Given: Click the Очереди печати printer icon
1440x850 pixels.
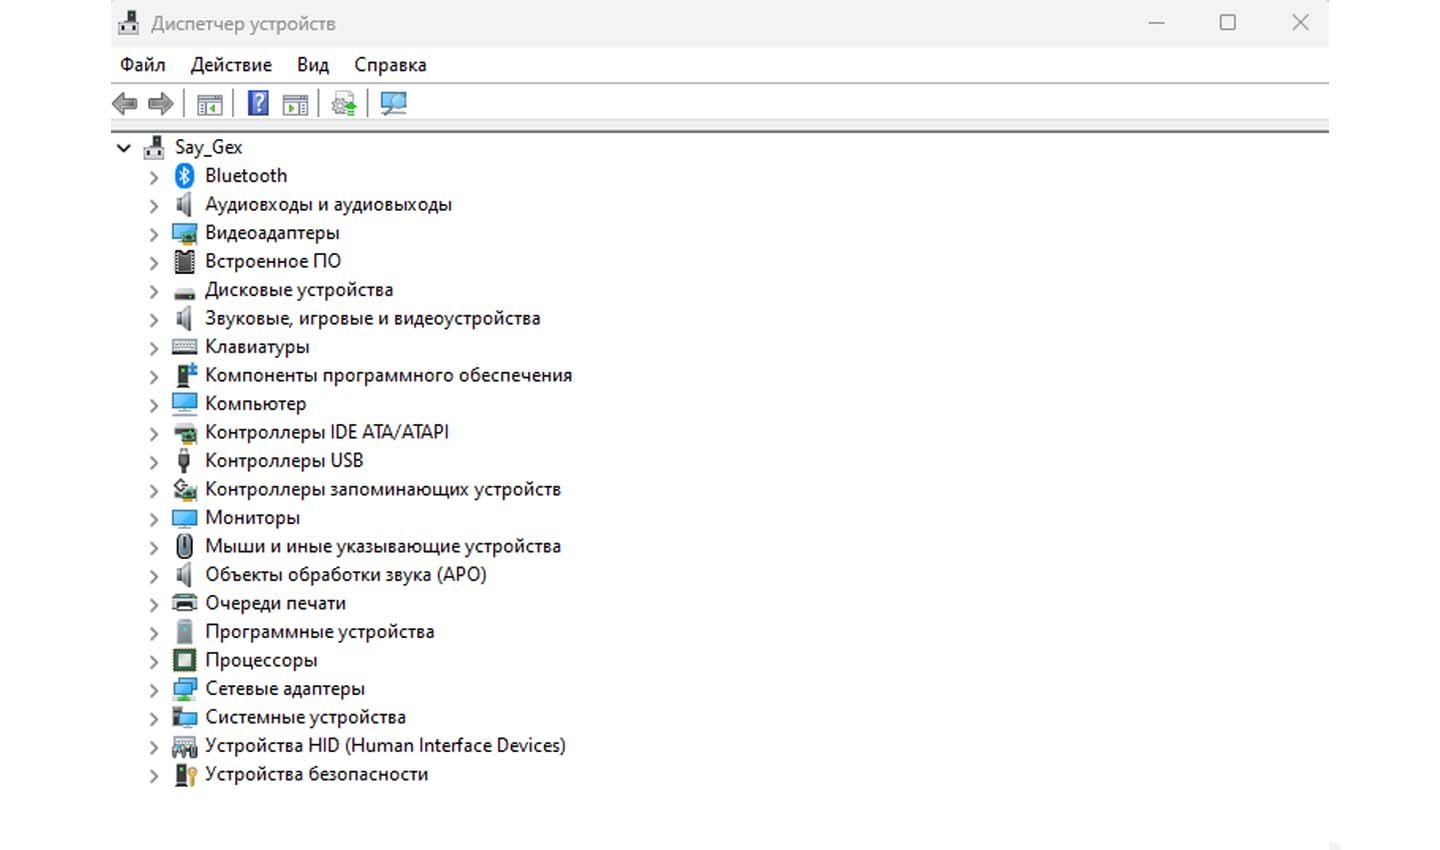Looking at the screenshot, I should 184,603.
